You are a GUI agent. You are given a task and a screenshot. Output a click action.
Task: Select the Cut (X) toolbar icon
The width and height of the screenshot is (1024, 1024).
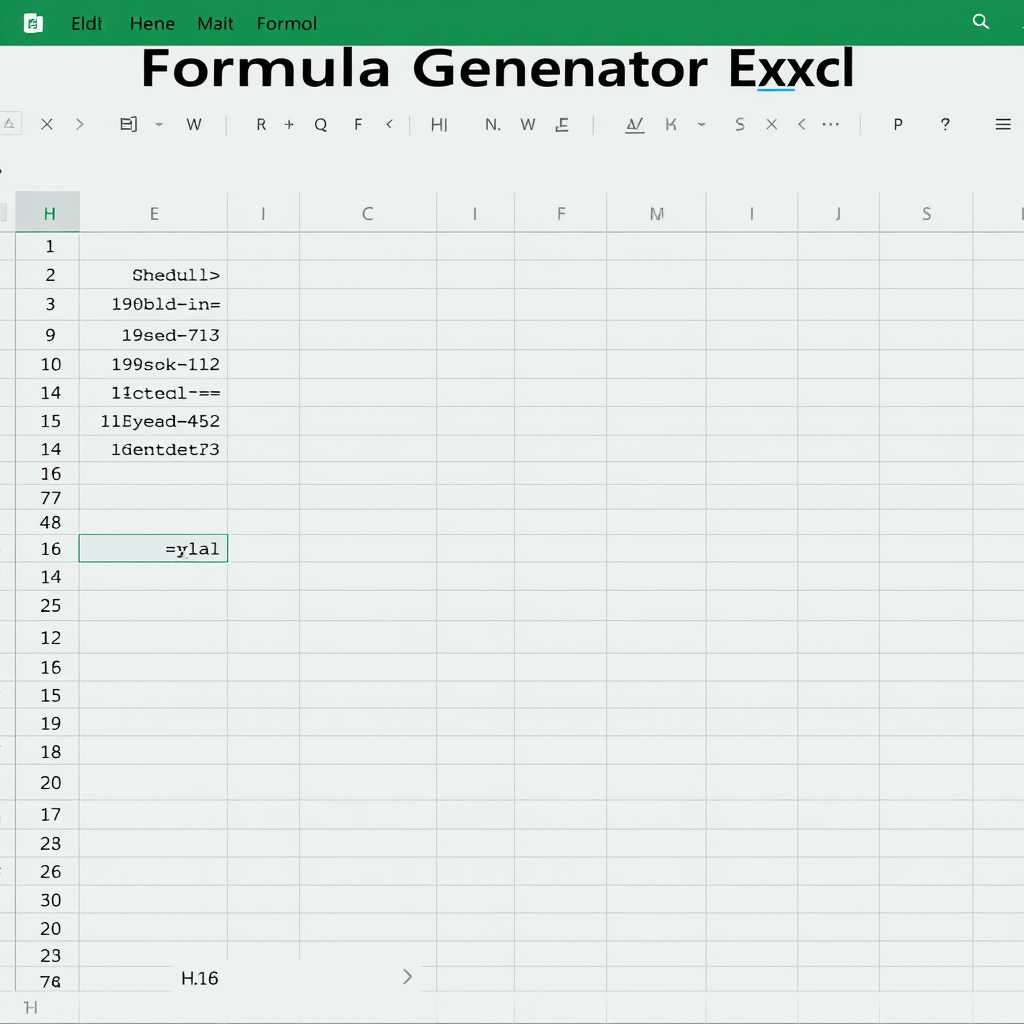[x=46, y=124]
